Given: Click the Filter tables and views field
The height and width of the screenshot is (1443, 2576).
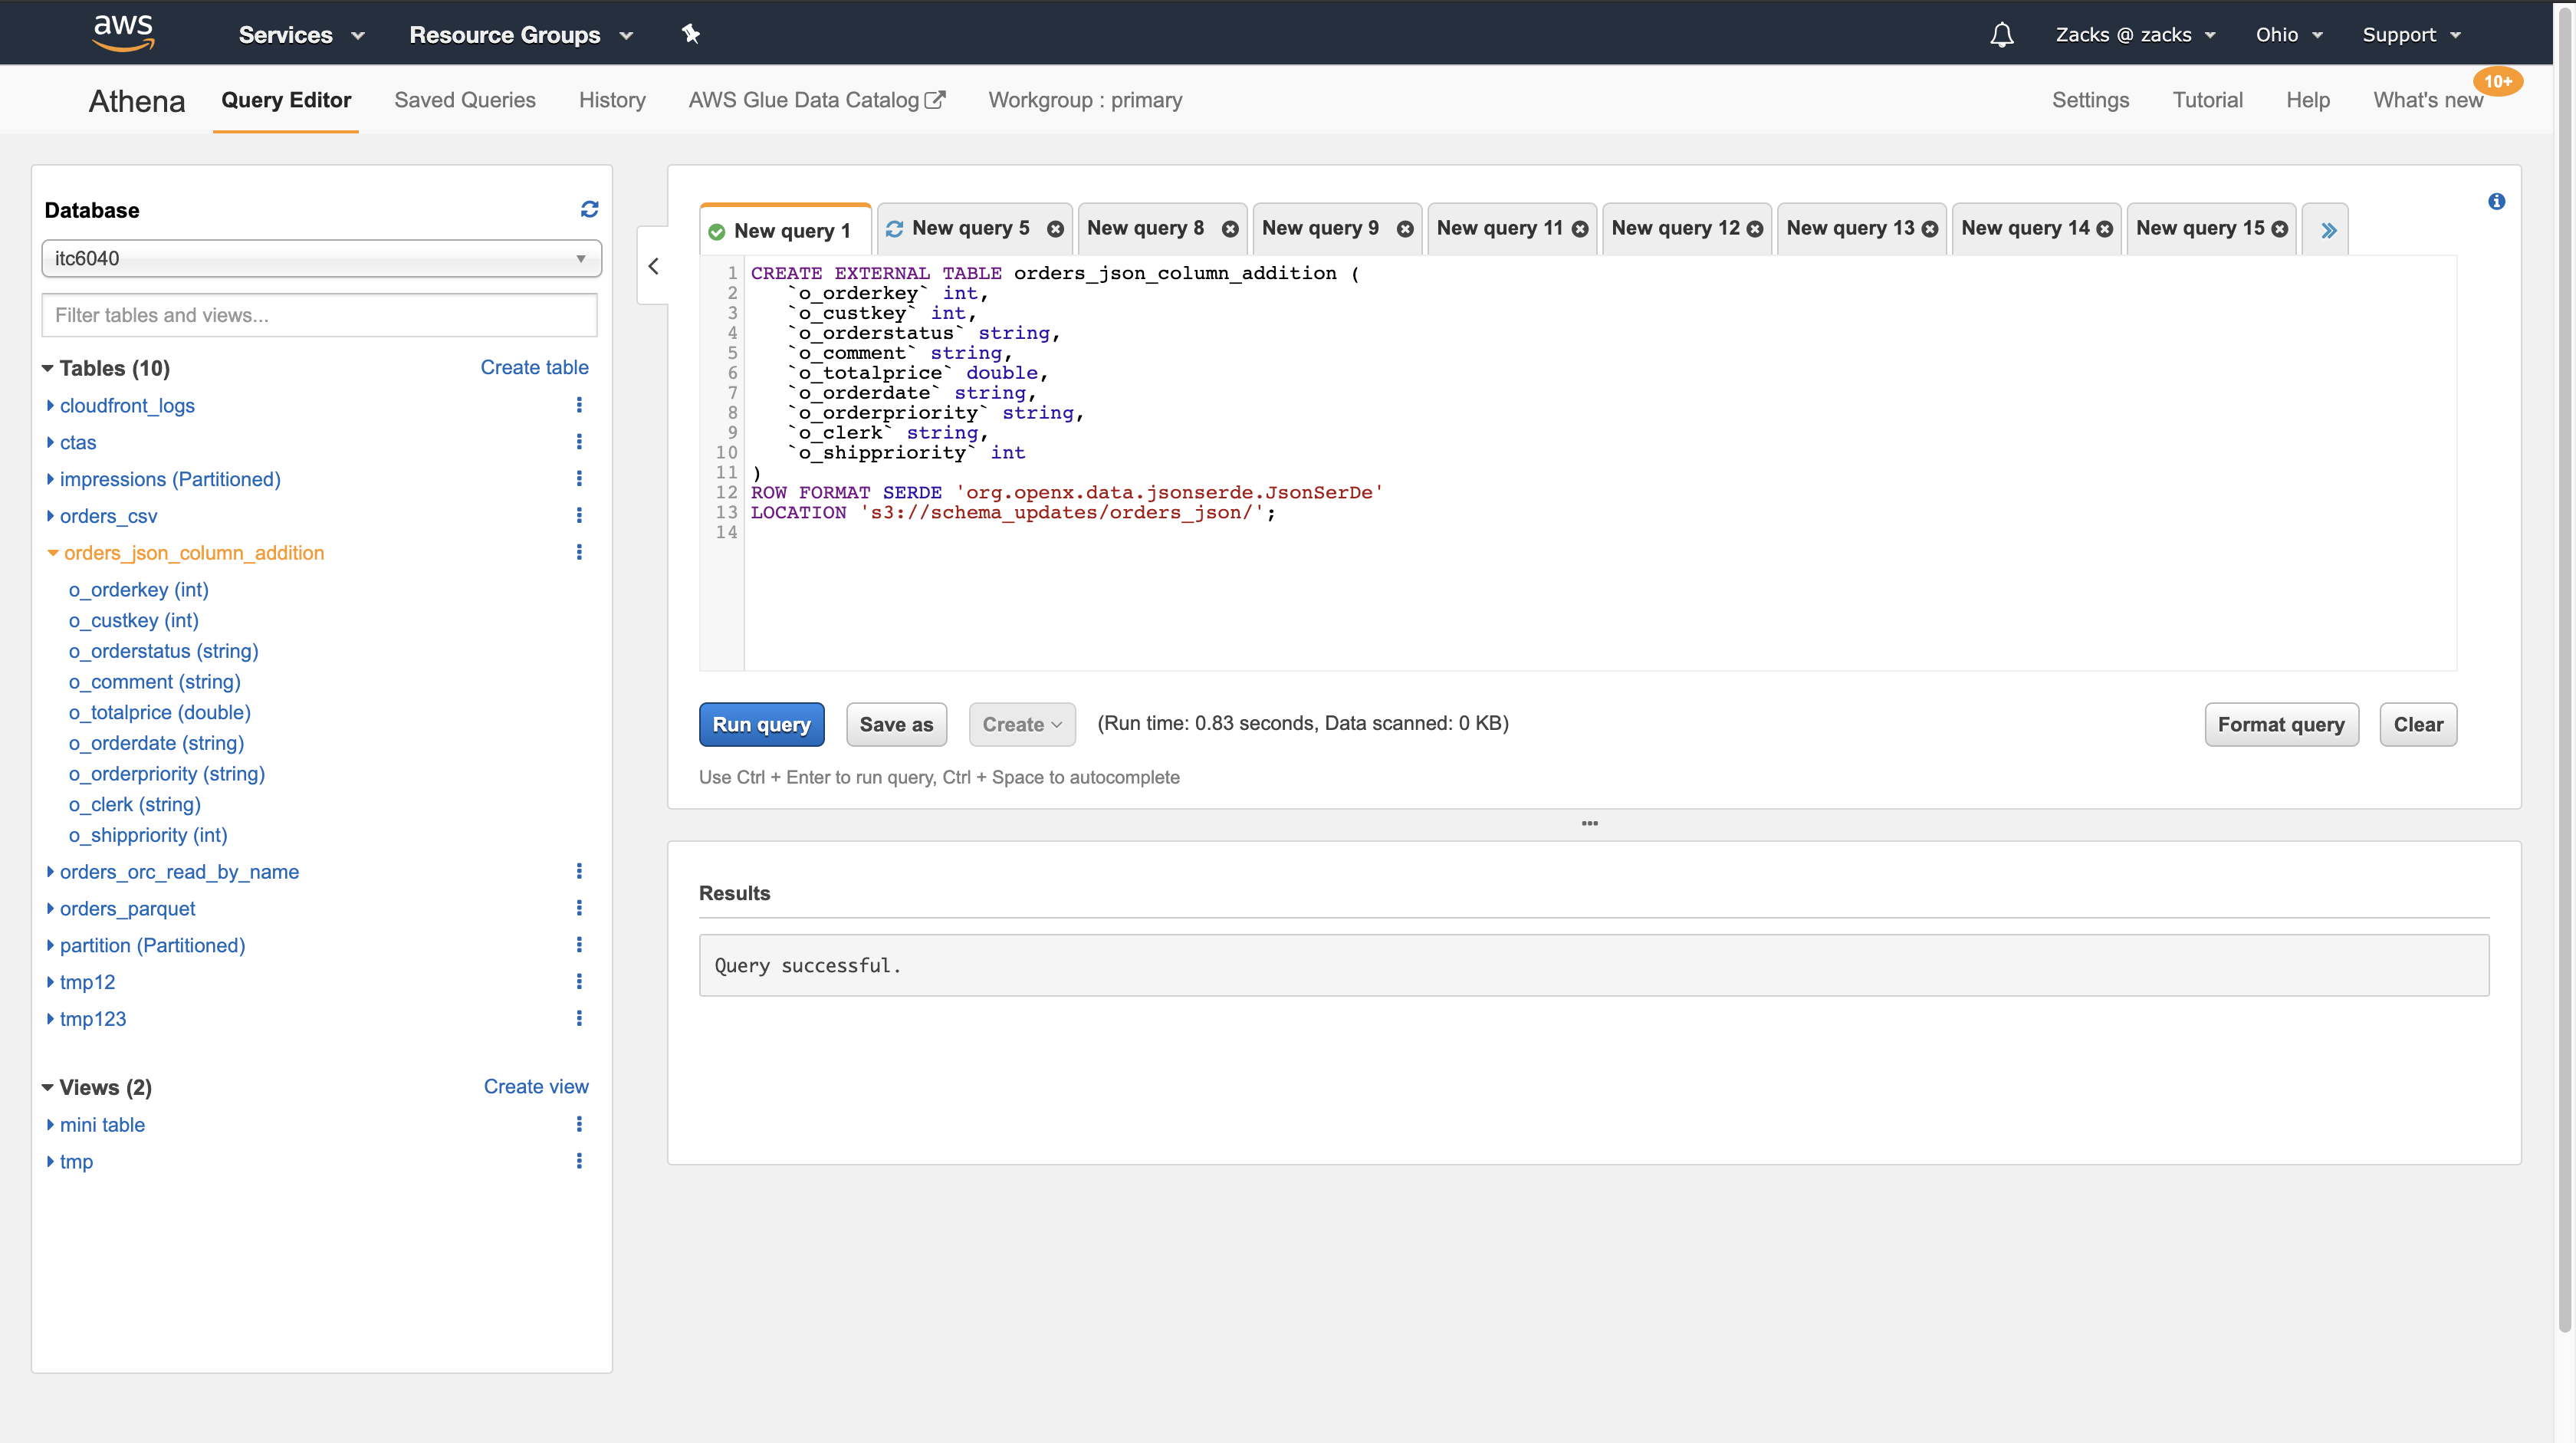Looking at the screenshot, I should 320,315.
